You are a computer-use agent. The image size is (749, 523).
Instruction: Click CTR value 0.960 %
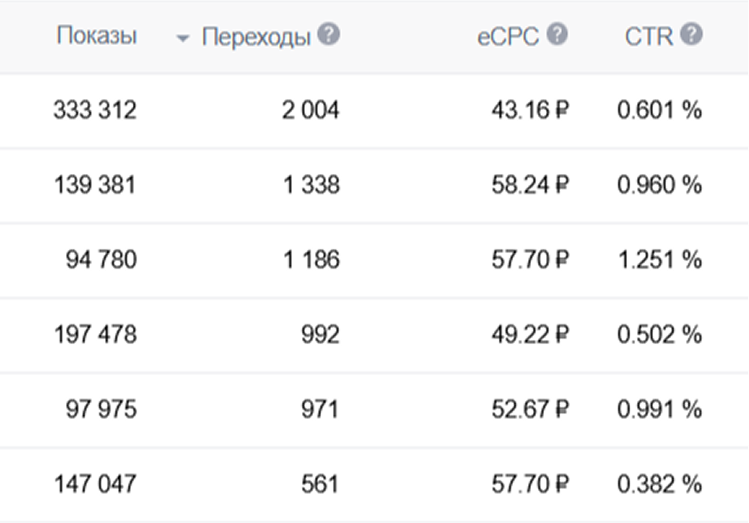tap(659, 185)
